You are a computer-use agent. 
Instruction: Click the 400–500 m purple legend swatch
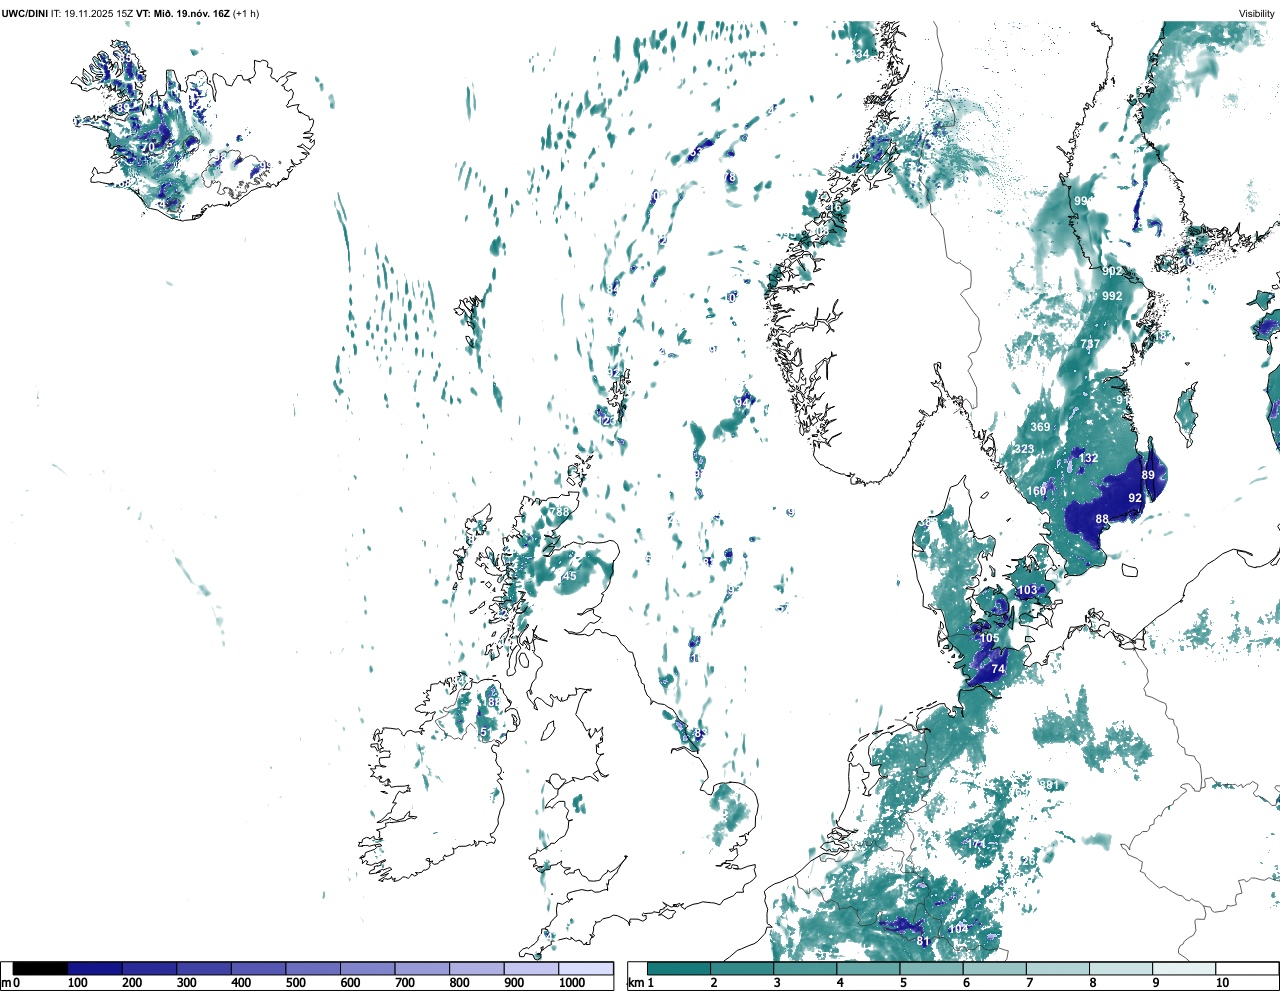(x=258, y=968)
